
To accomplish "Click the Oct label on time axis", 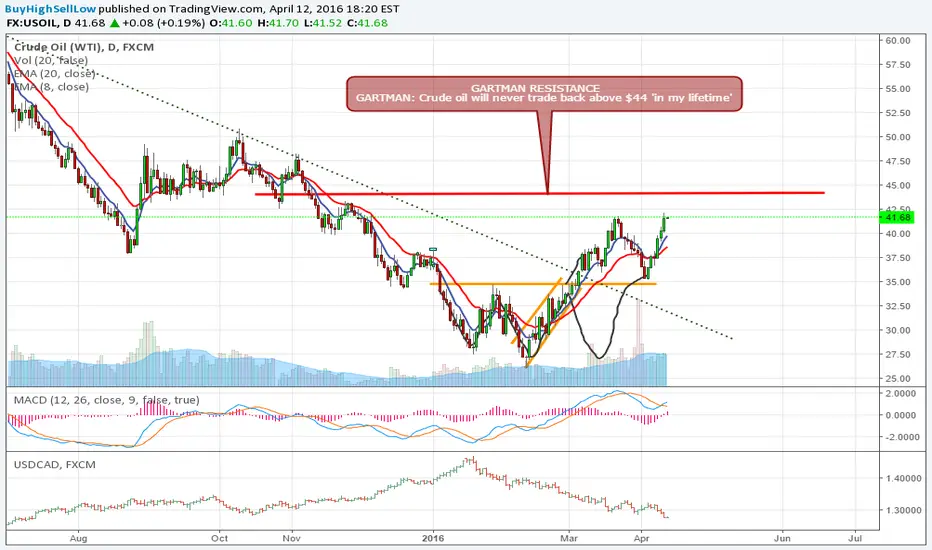I will click(219, 538).
